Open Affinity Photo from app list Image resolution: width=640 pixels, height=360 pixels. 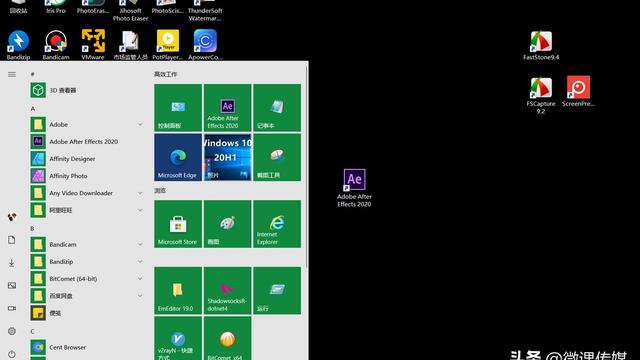[87, 176]
